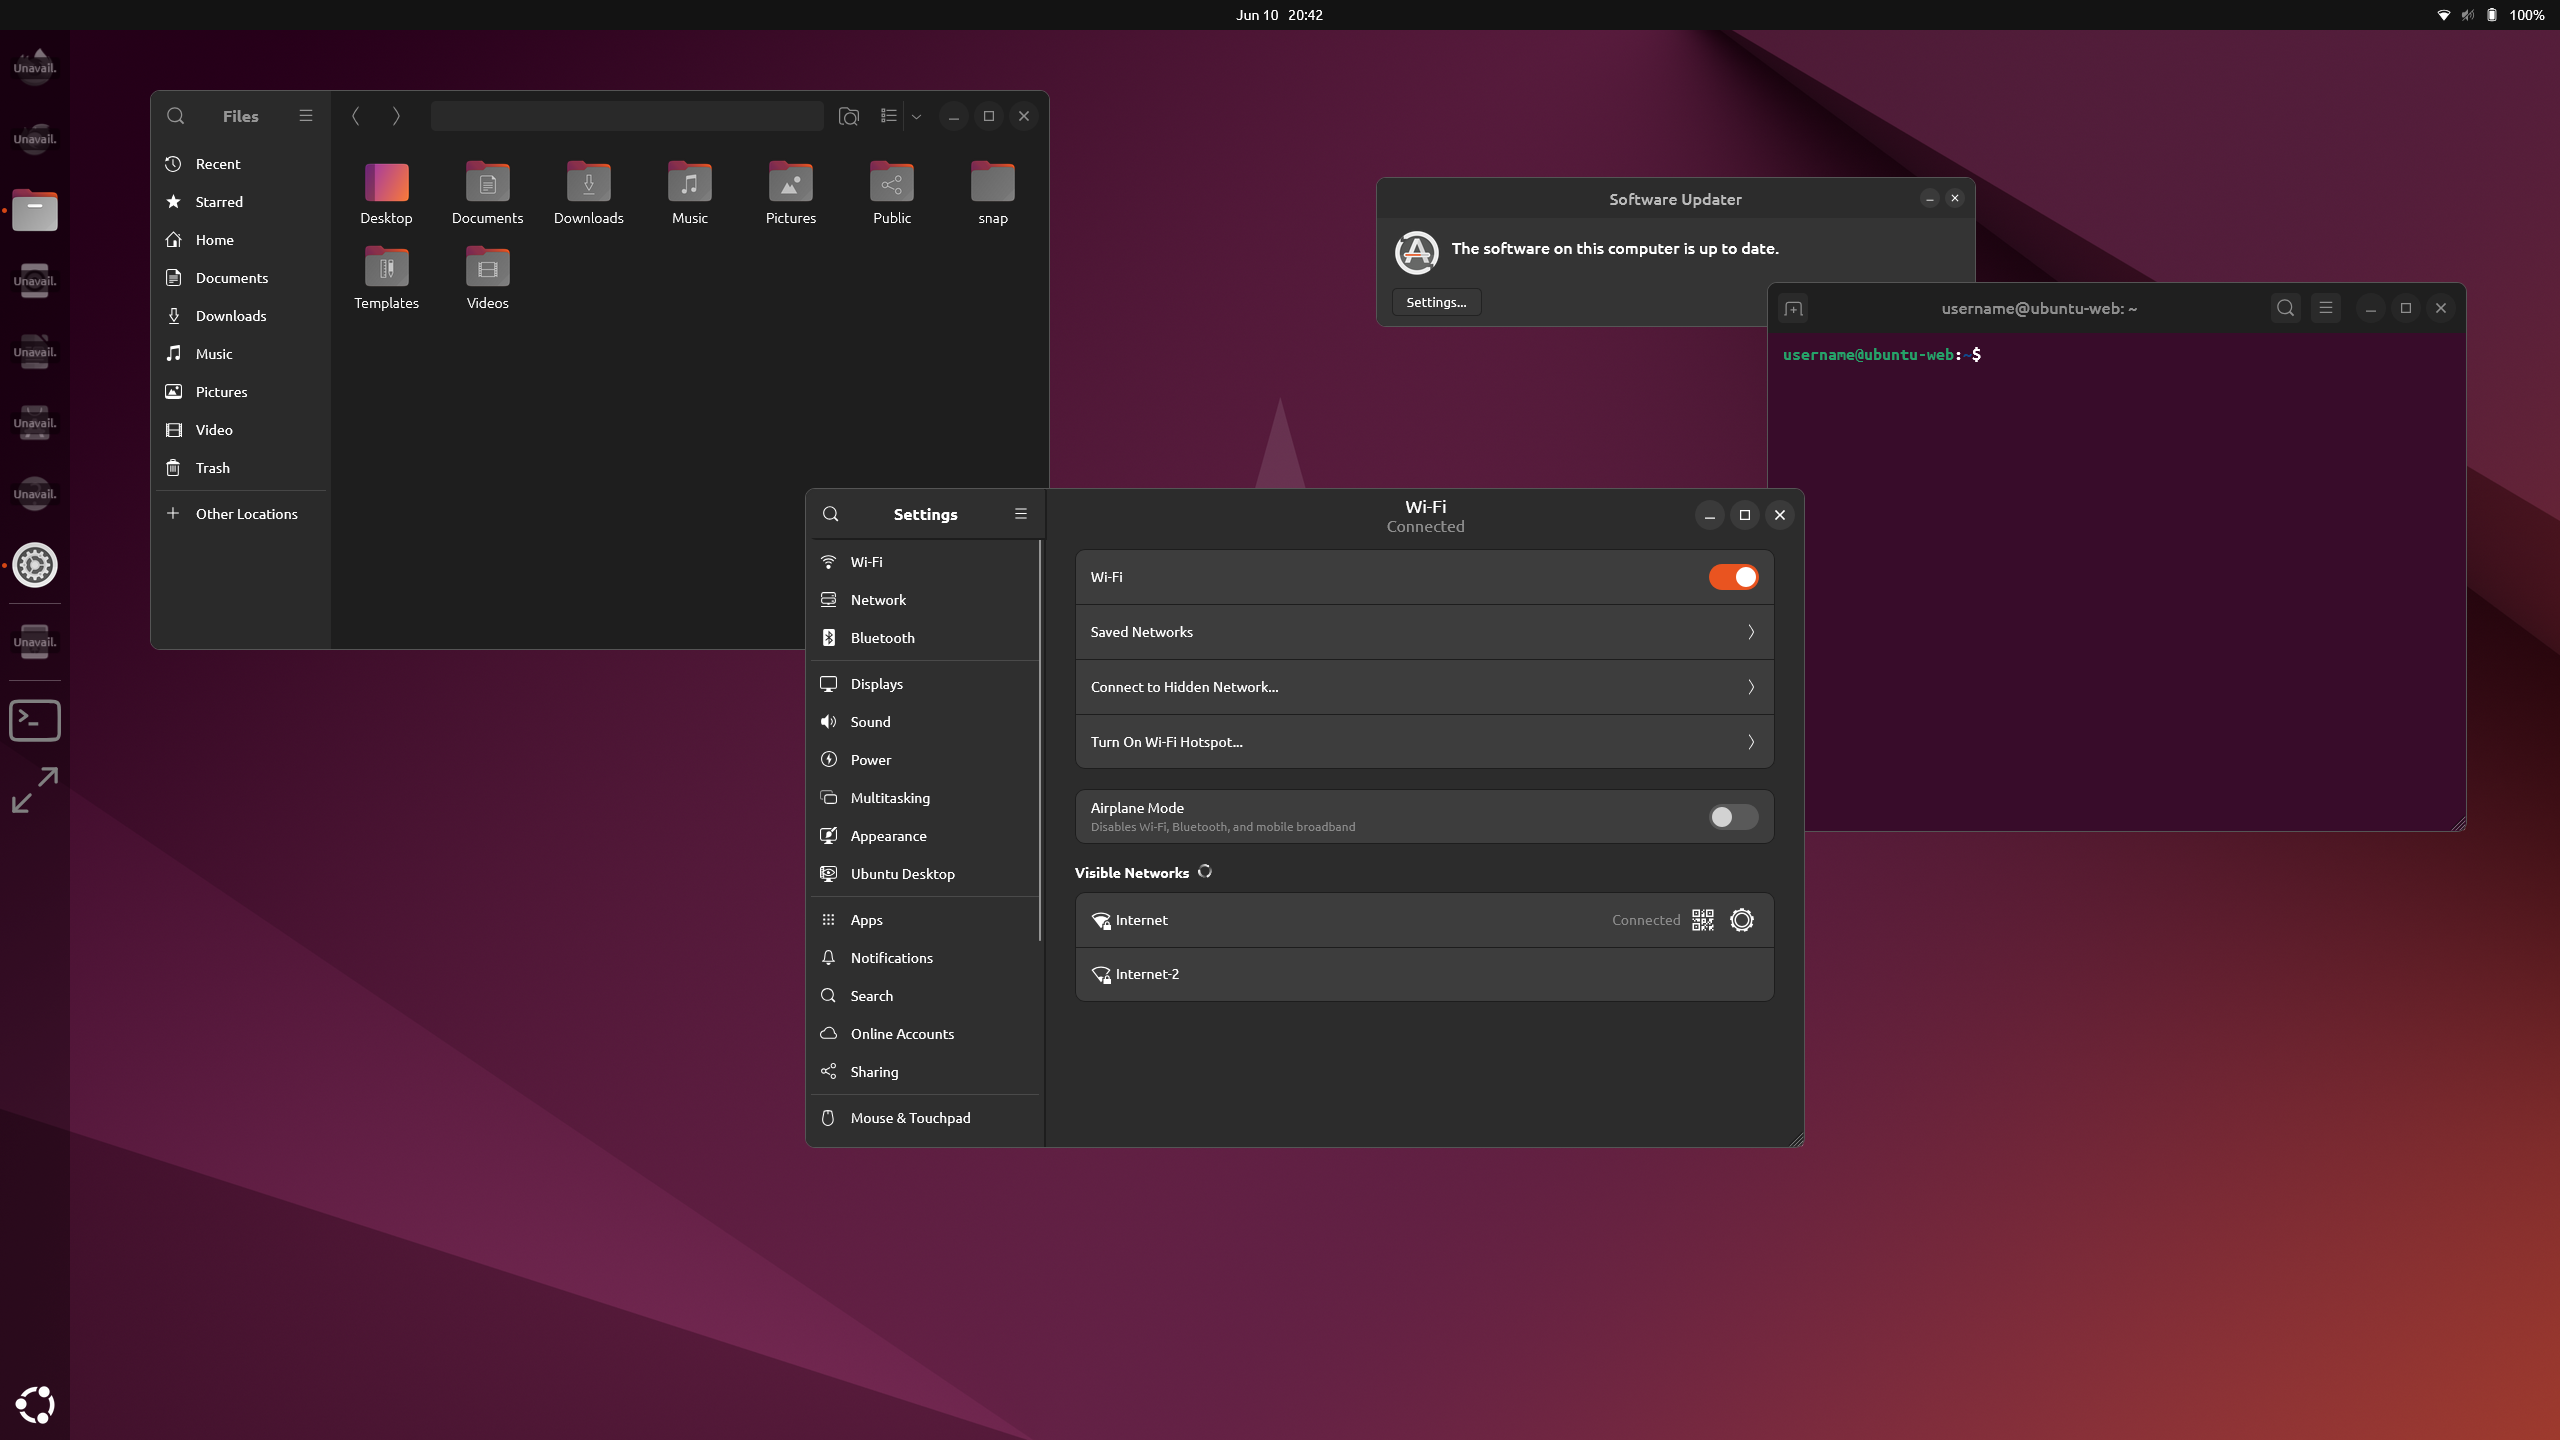
Task: Switch Files to list view icon
Action: tap(888, 116)
